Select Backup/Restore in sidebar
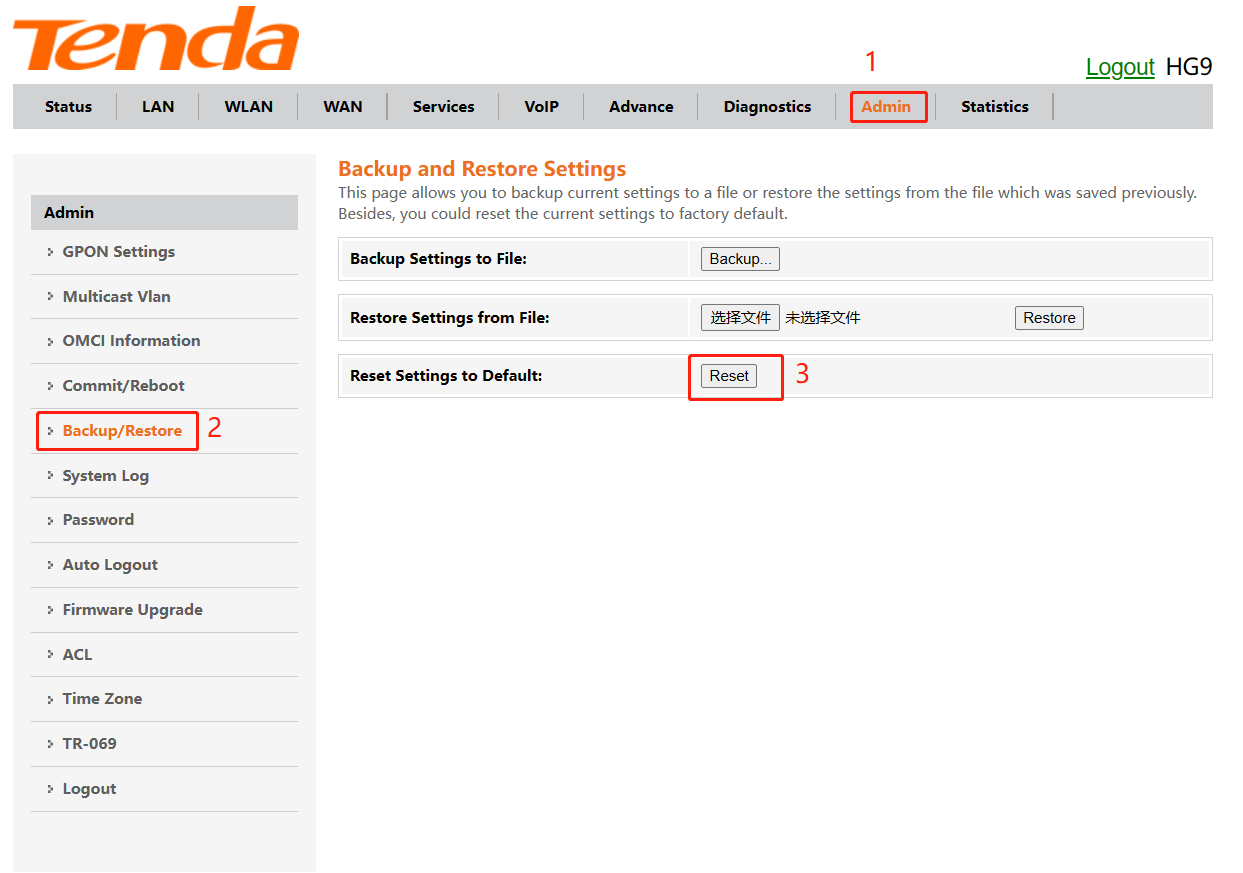 (122, 431)
